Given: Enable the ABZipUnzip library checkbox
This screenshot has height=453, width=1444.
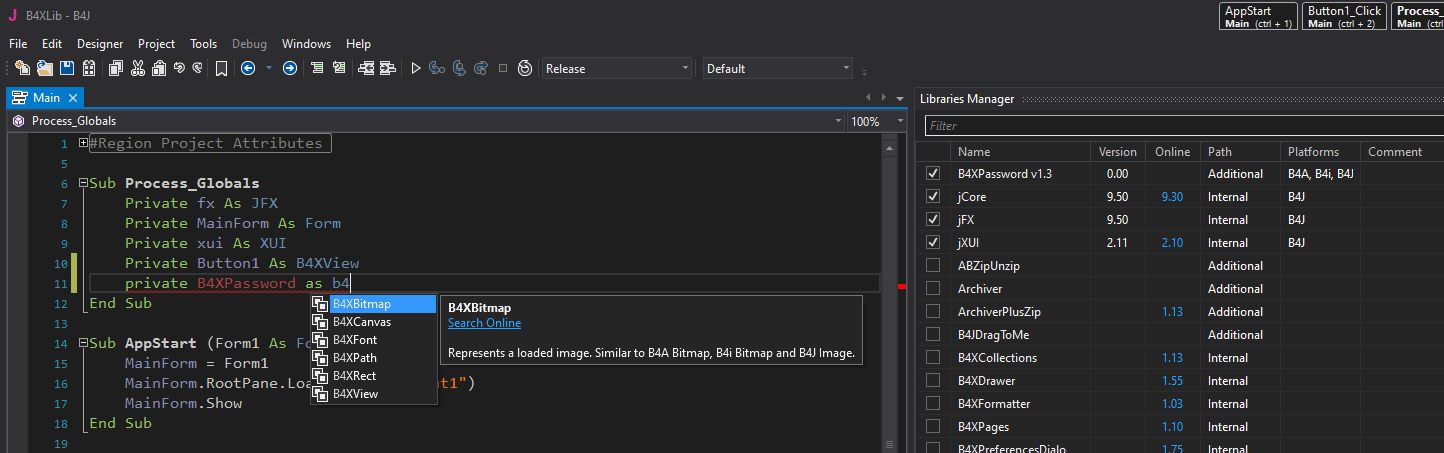Looking at the screenshot, I should click(x=933, y=266).
